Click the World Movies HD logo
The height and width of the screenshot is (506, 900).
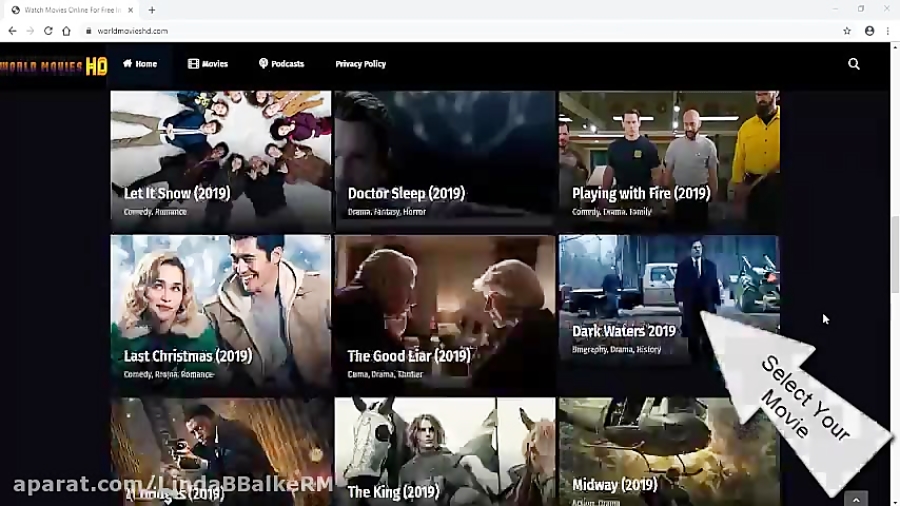tap(53, 66)
